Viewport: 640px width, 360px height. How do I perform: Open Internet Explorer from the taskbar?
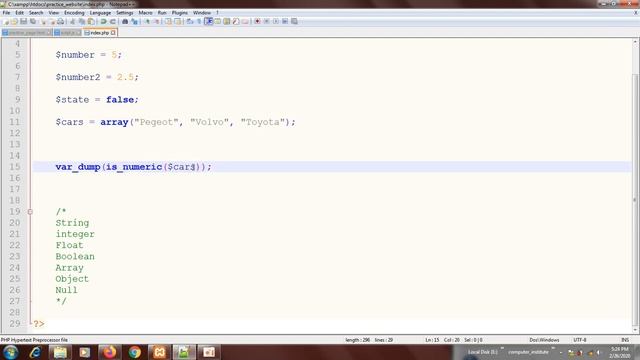point(35,352)
